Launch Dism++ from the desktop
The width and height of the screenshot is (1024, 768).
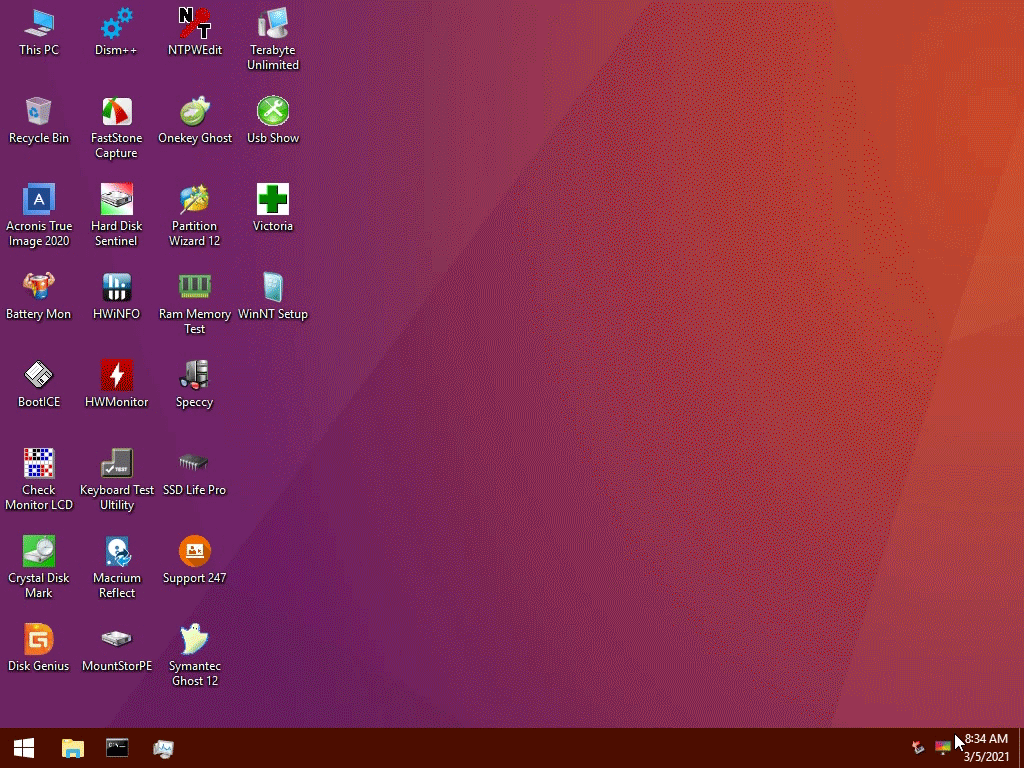point(116,32)
